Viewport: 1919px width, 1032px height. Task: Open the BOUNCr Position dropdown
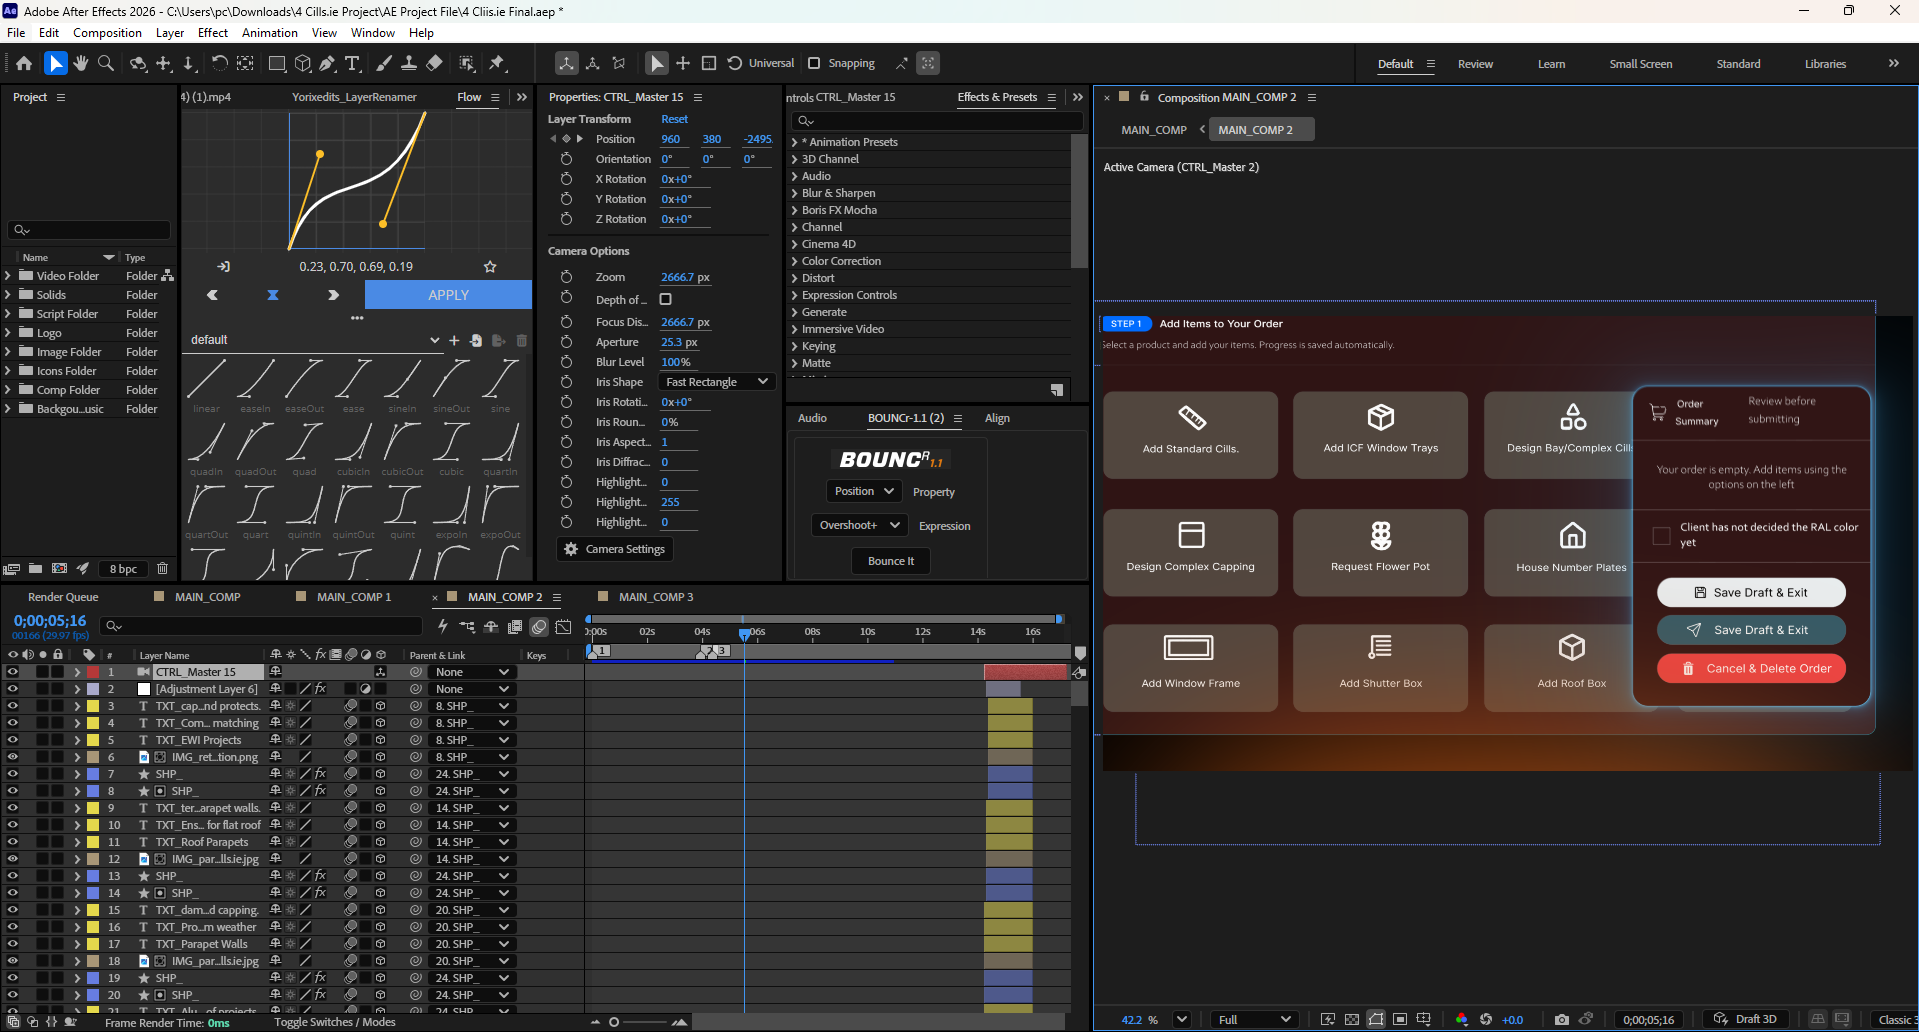(864, 491)
